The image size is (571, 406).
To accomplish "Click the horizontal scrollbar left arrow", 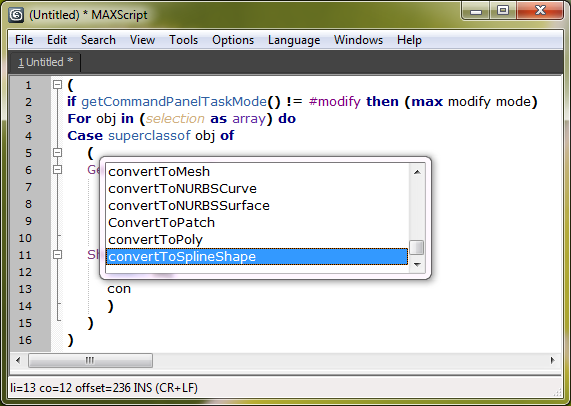I will pyautogui.click(x=18, y=360).
